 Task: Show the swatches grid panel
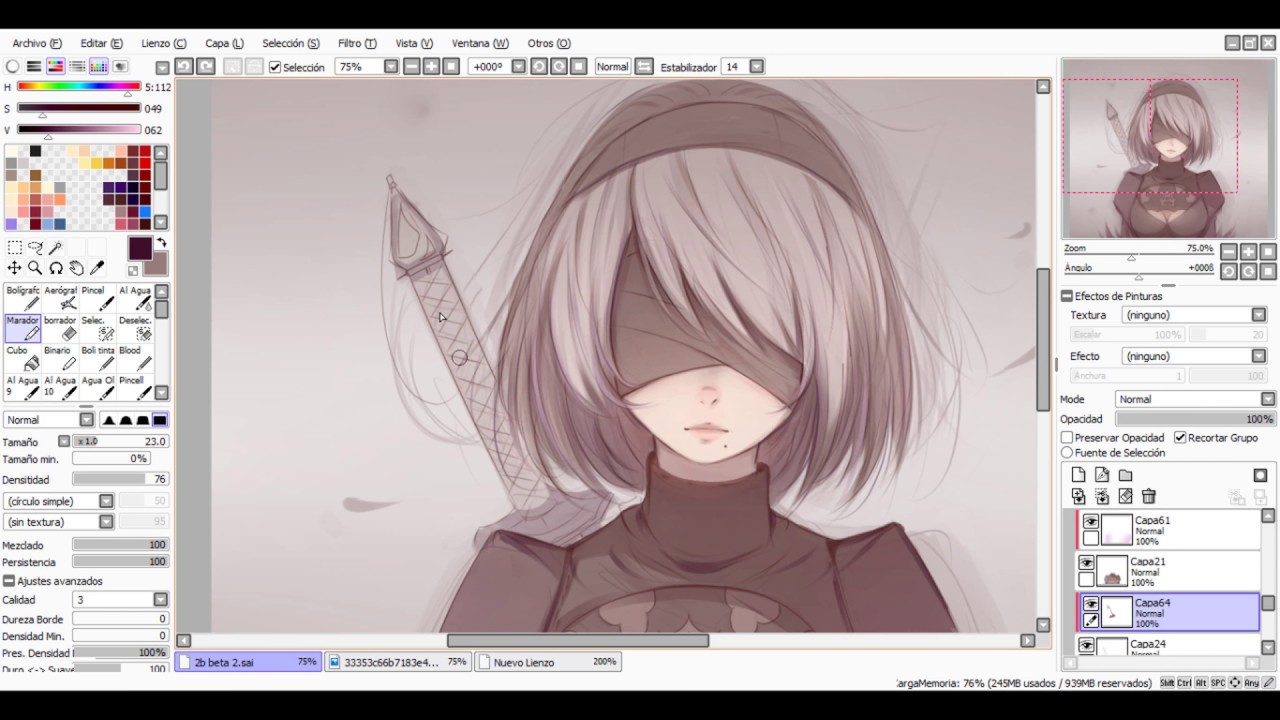pyautogui.click(x=98, y=67)
